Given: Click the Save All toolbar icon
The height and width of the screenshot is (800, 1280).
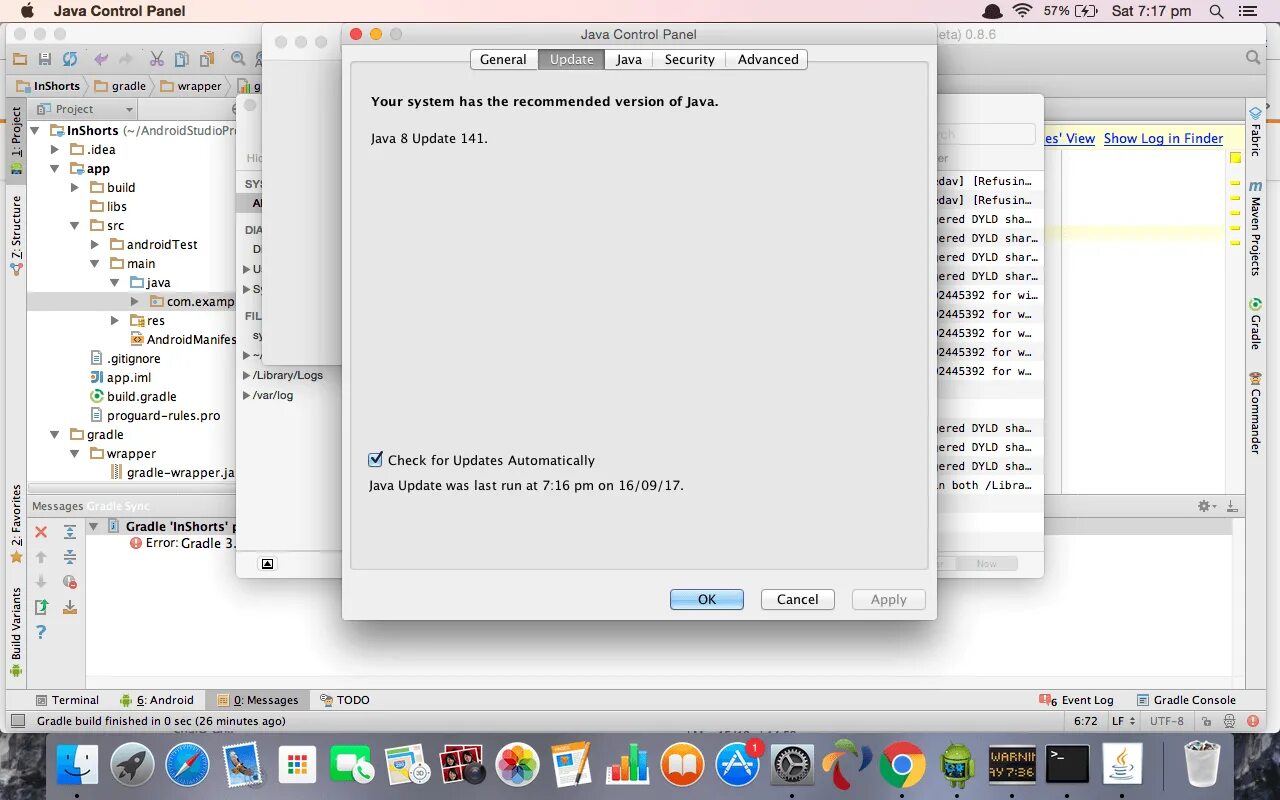Looking at the screenshot, I should [44, 59].
